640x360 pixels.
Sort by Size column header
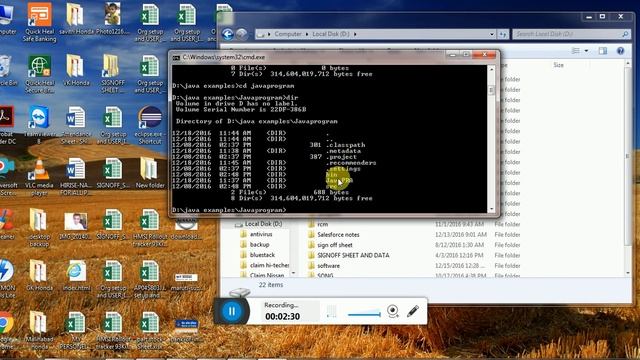(x=558, y=65)
